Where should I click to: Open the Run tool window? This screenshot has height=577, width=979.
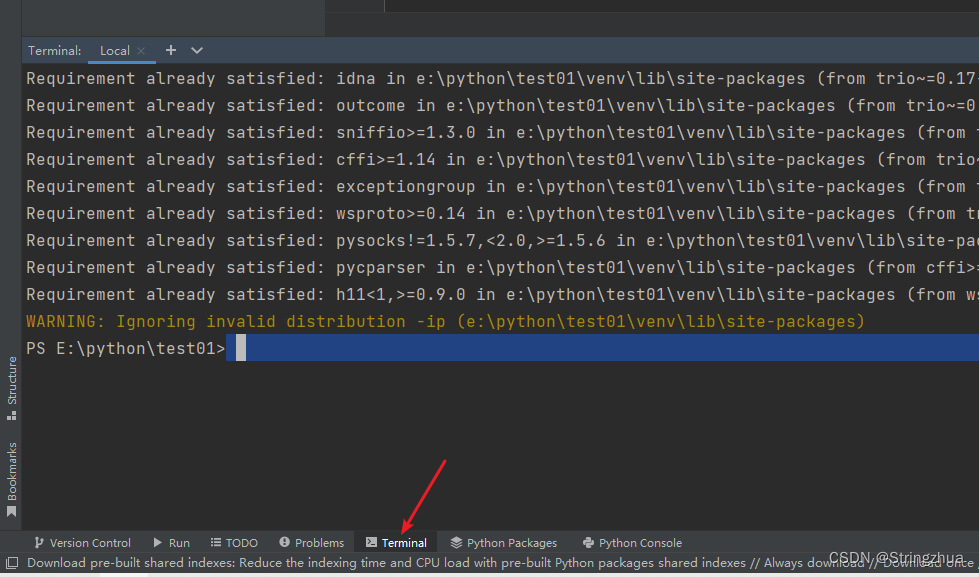(x=171, y=542)
